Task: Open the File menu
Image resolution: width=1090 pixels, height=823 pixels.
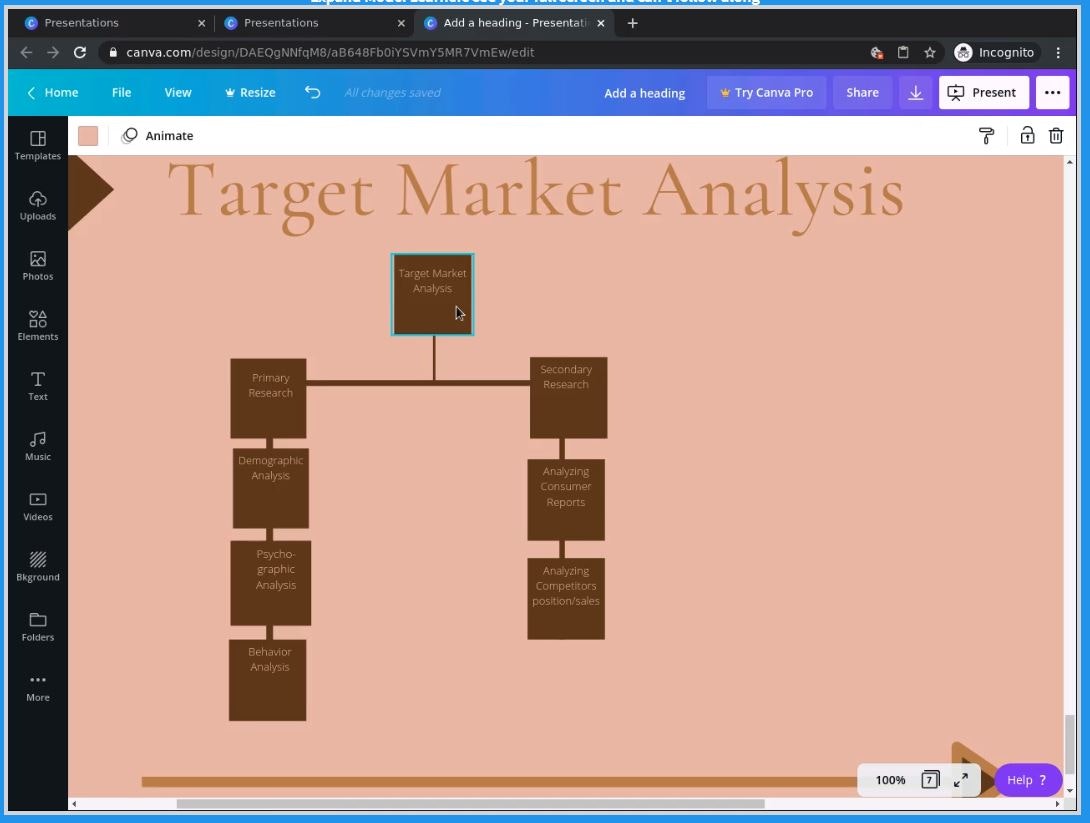Action: point(121,92)
